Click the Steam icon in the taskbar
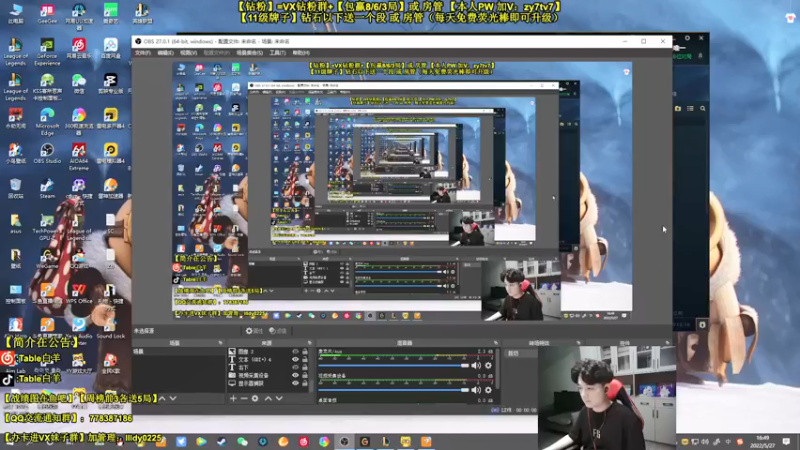800x450 pixels. pos(221,441)
